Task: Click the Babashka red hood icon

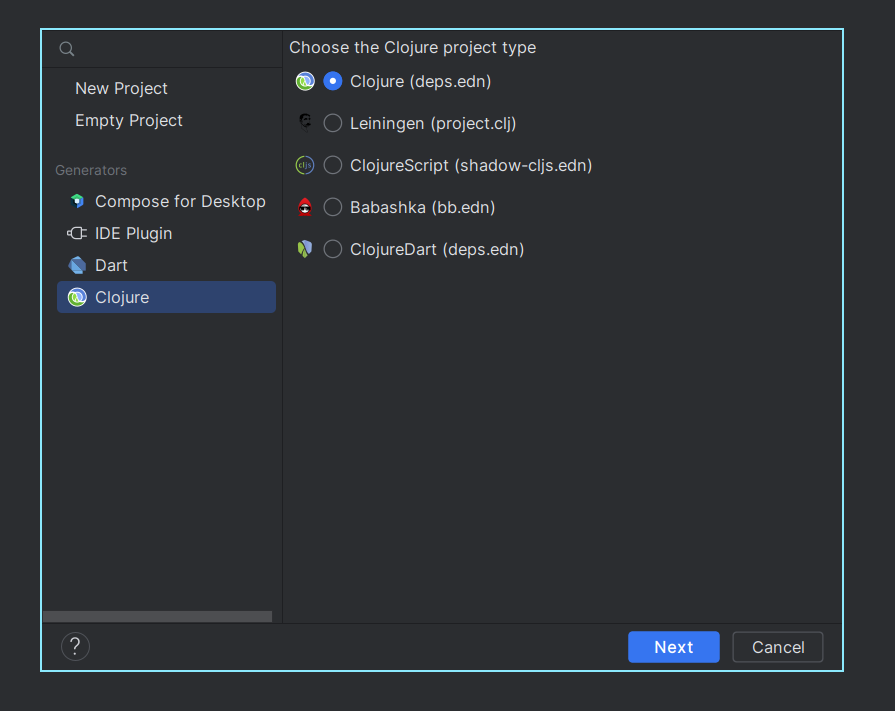Action: 305,207
